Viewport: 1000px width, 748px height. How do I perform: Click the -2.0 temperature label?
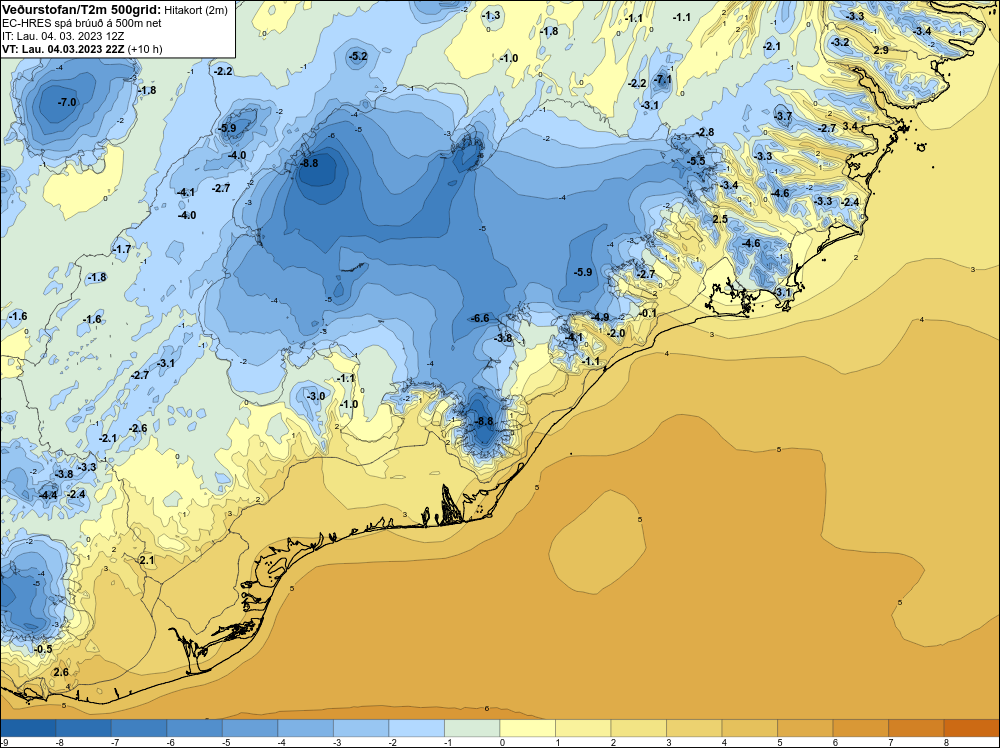(615, 334)
